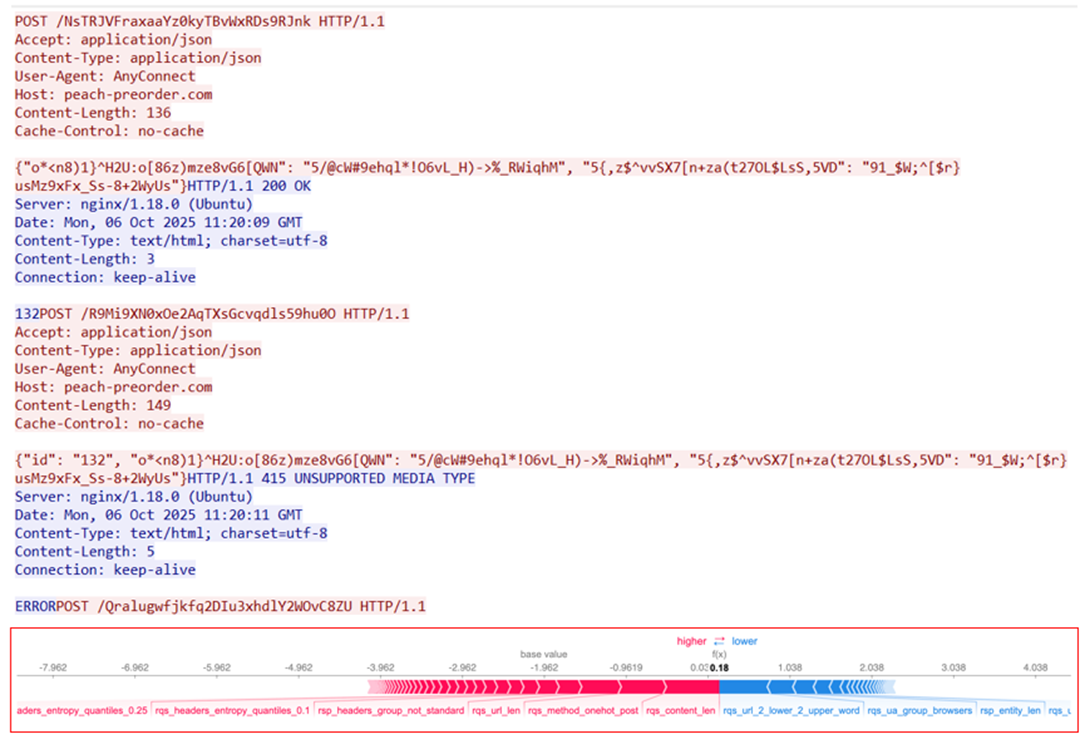This screenshot has height=744, width=1090.
Task: Select the 'base value' label on the plot
Action: pyautogui.click(x=544, y=654)
